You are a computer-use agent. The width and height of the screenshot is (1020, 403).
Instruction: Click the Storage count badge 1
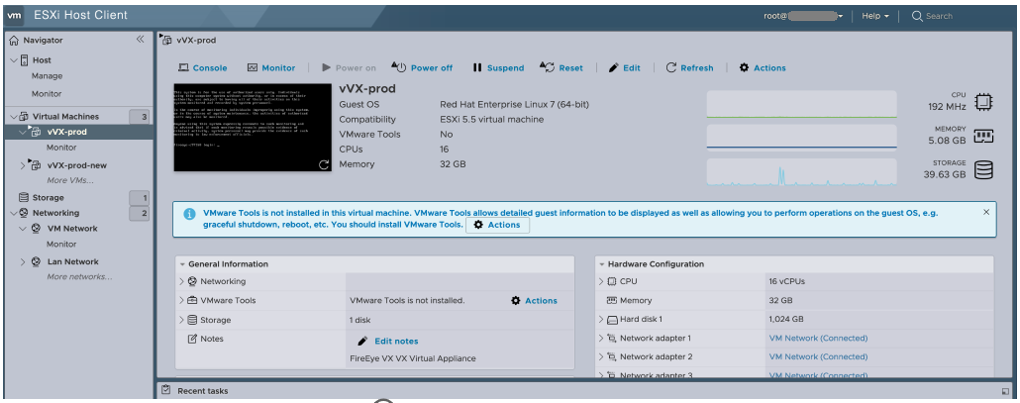tap(139, 198)
